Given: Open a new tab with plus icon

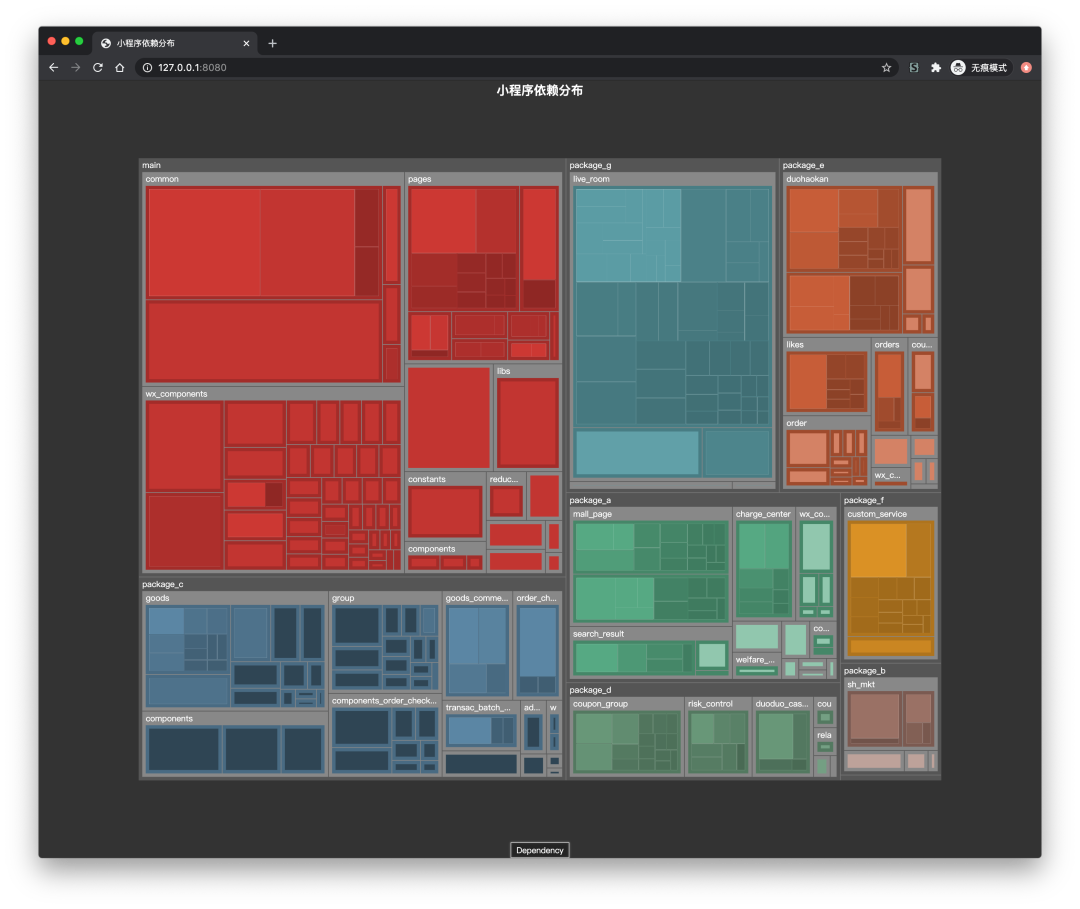Looking at the screenshot, I should (273, 43).
